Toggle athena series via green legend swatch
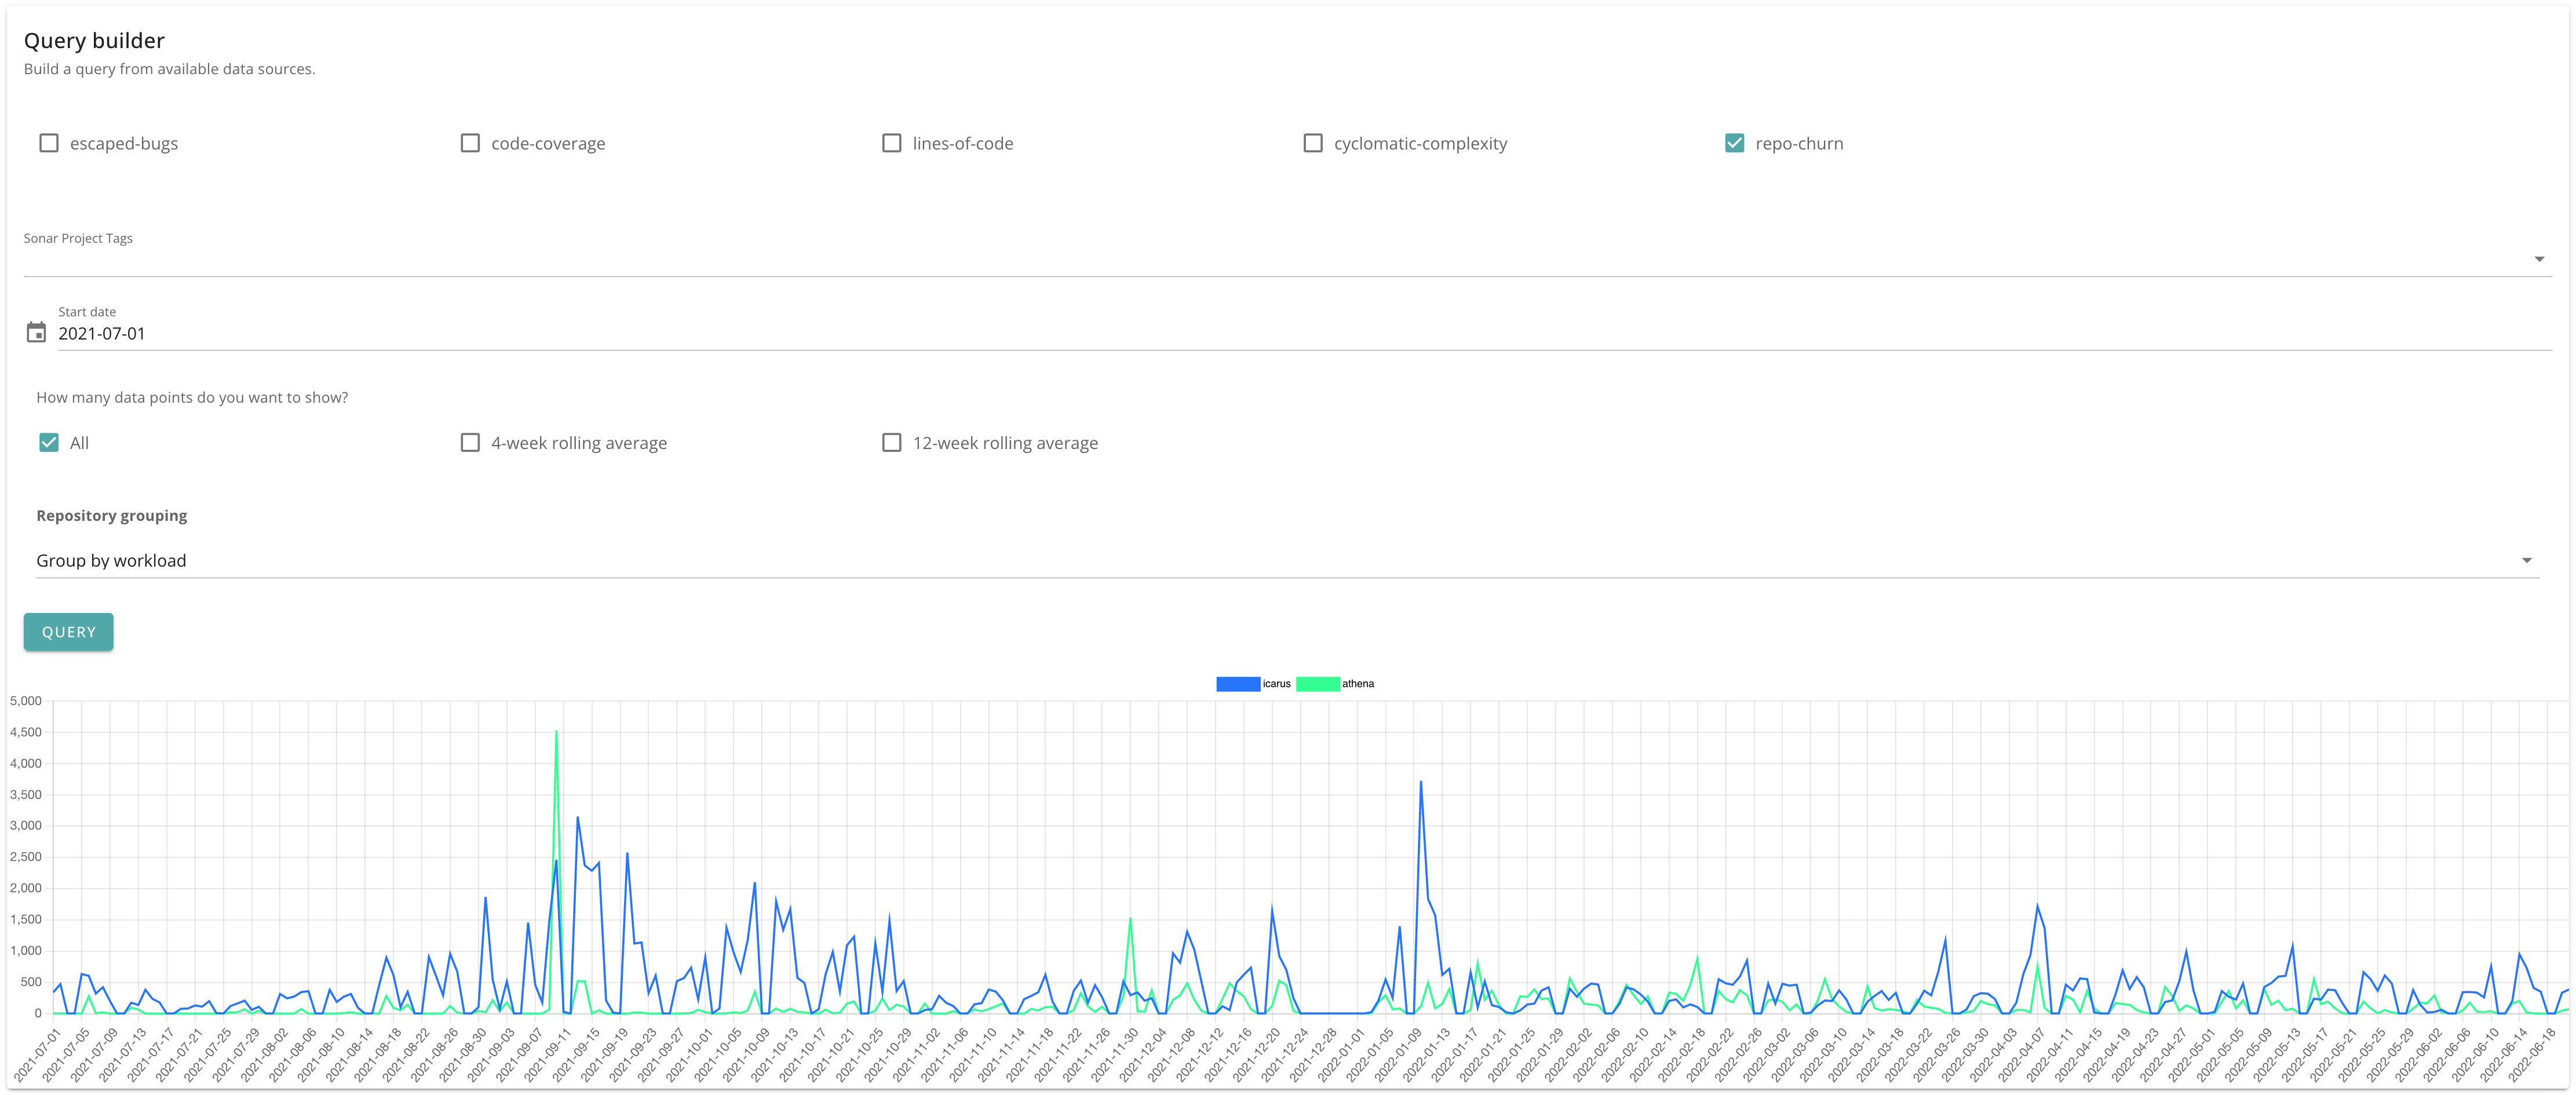 pos(1317,684)
